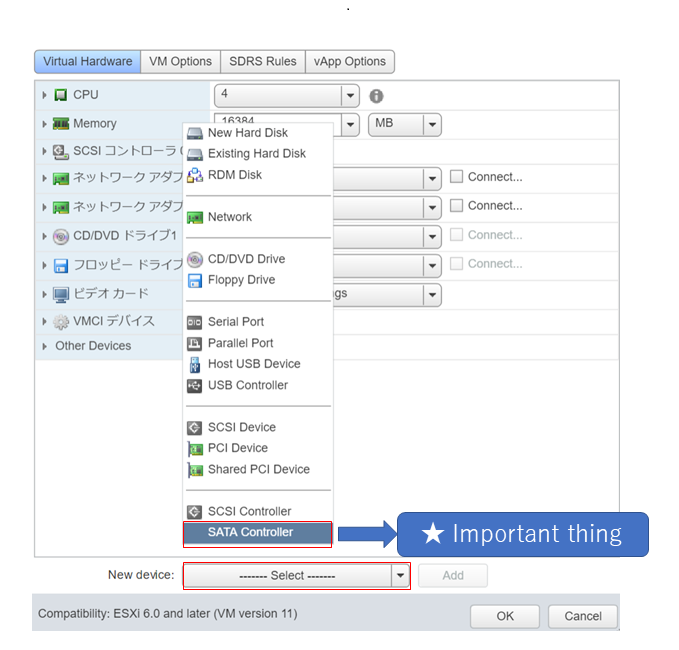Screen dimensions: 679x650
Task: Choose RDM Disk menu entry
Action: [258, 175]
